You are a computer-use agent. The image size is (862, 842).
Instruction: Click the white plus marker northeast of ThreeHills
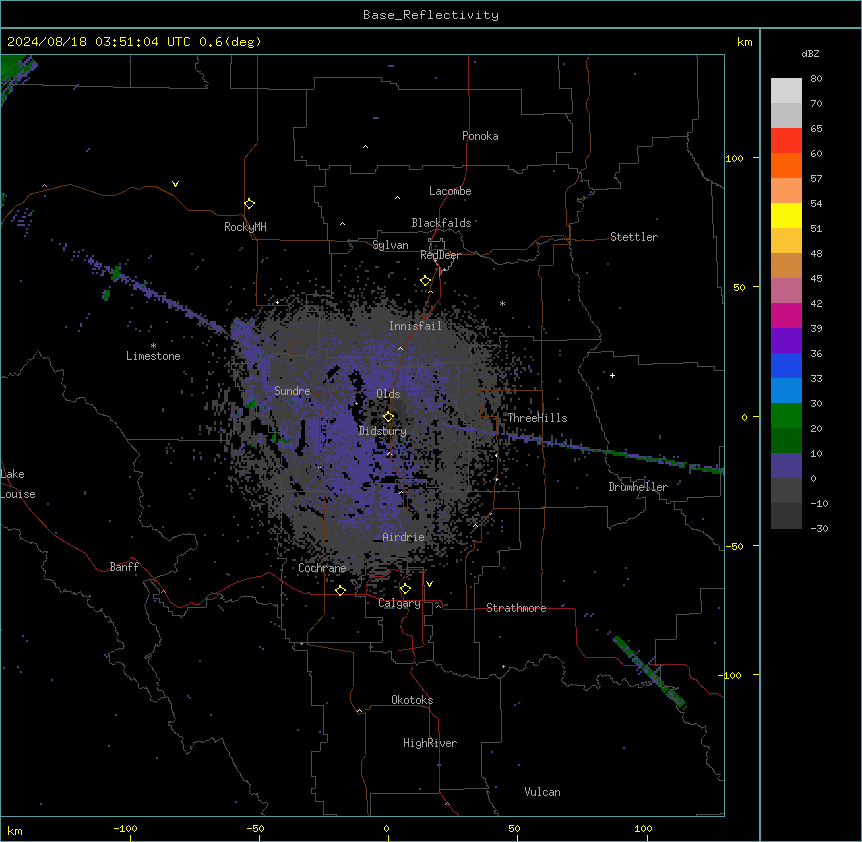[612, 375]
